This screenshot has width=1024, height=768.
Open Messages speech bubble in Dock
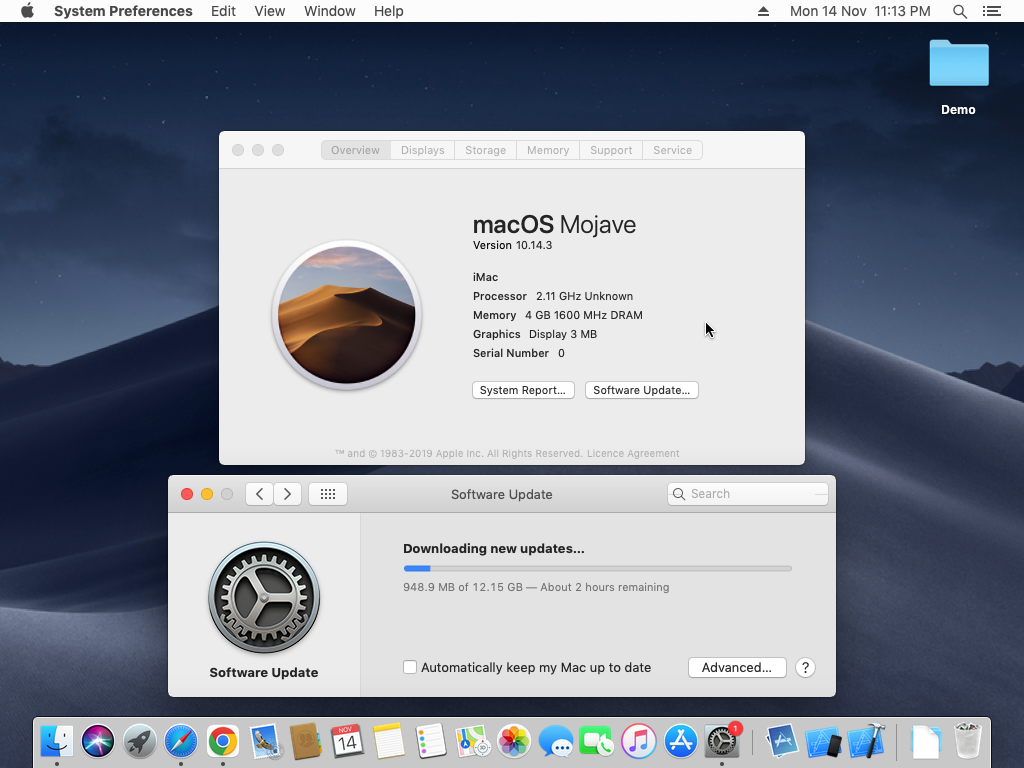coord(556,743)
